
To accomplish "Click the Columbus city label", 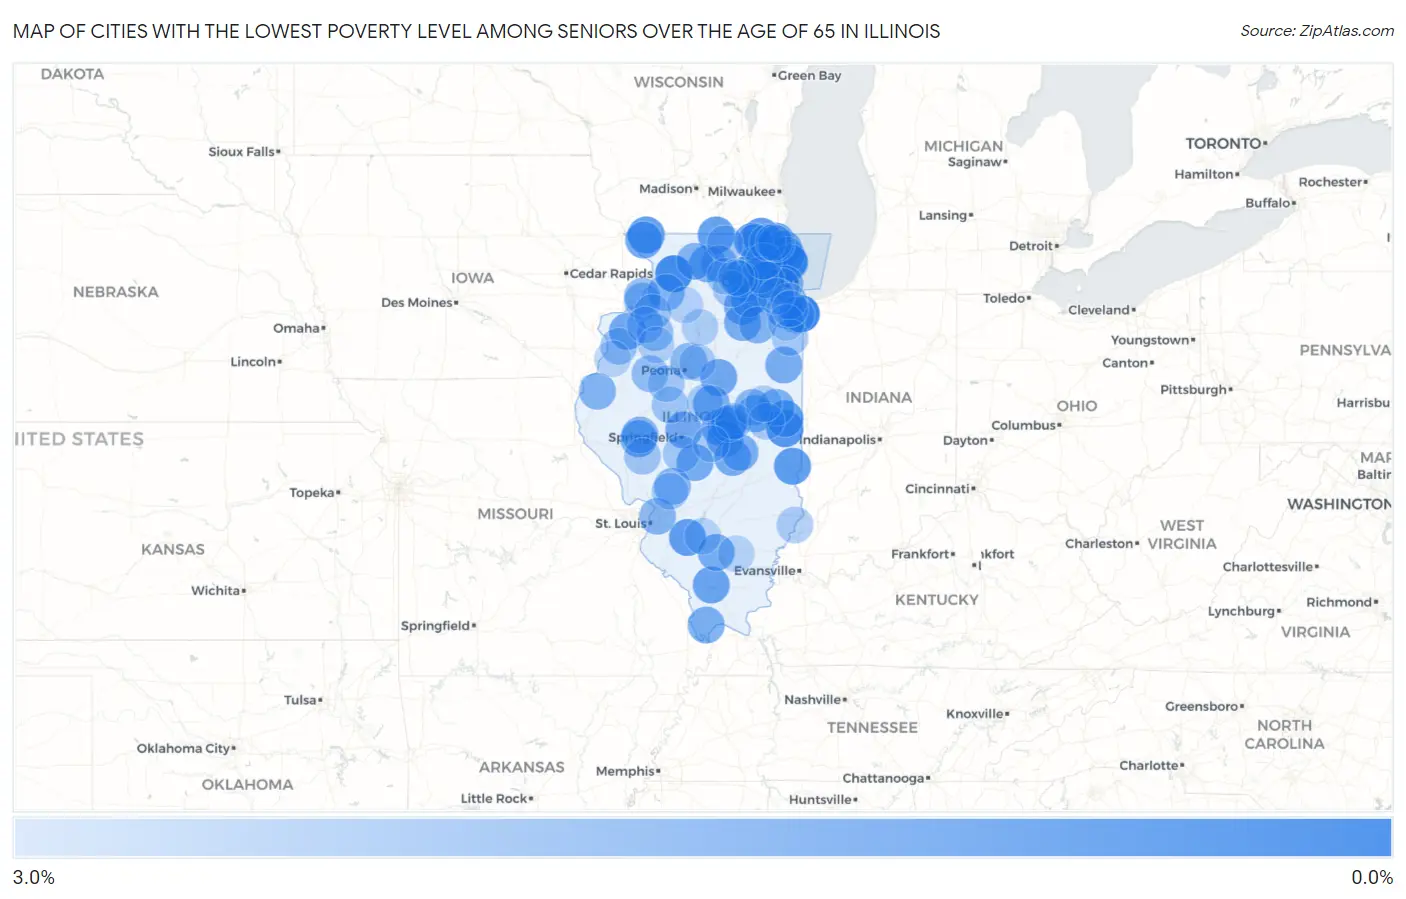I will click(x=1024, y=425).
